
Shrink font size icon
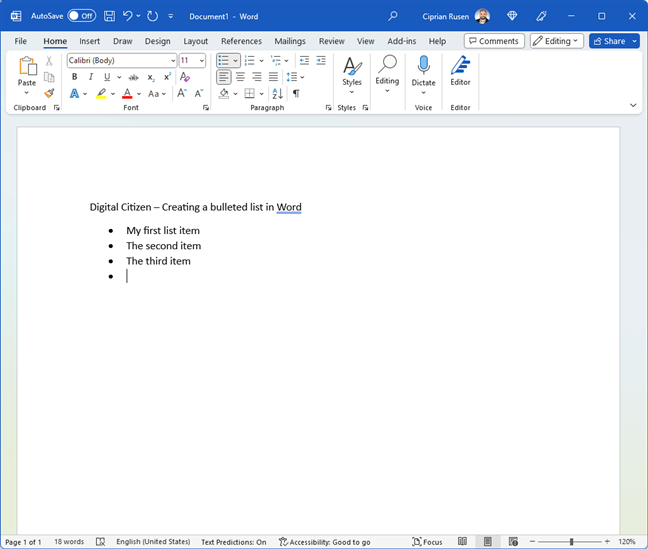coord(199,93)
